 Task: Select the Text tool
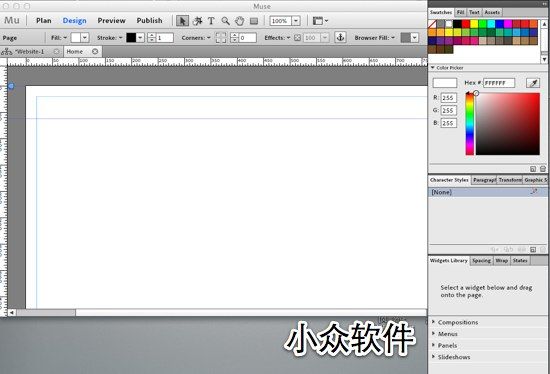[211, 21]
